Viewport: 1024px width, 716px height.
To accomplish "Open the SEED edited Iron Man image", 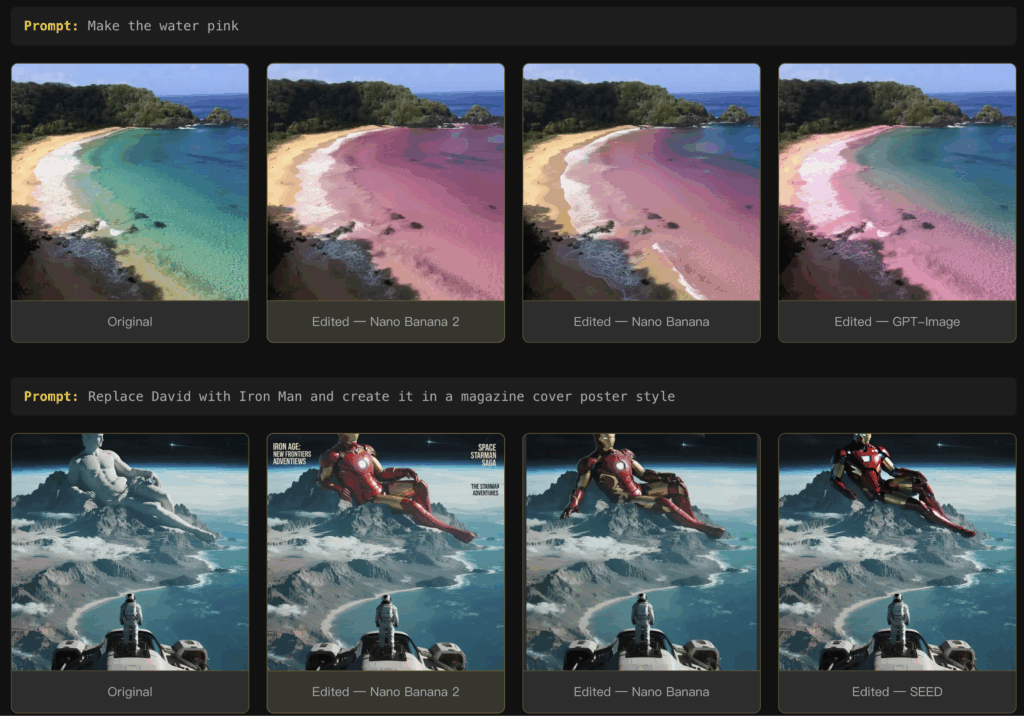I will click(x=897, y=551).
